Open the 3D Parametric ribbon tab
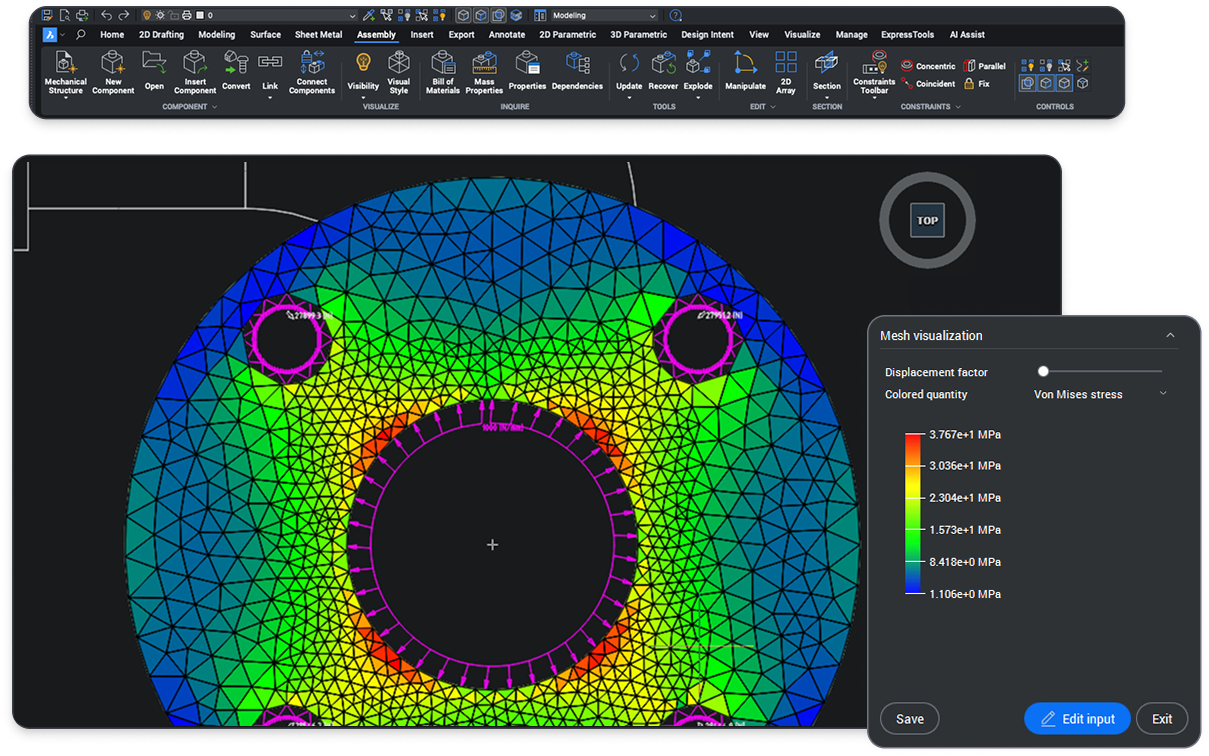This screenshot has height=756, width=1209. pyautogui.click(x=638, y=34)
